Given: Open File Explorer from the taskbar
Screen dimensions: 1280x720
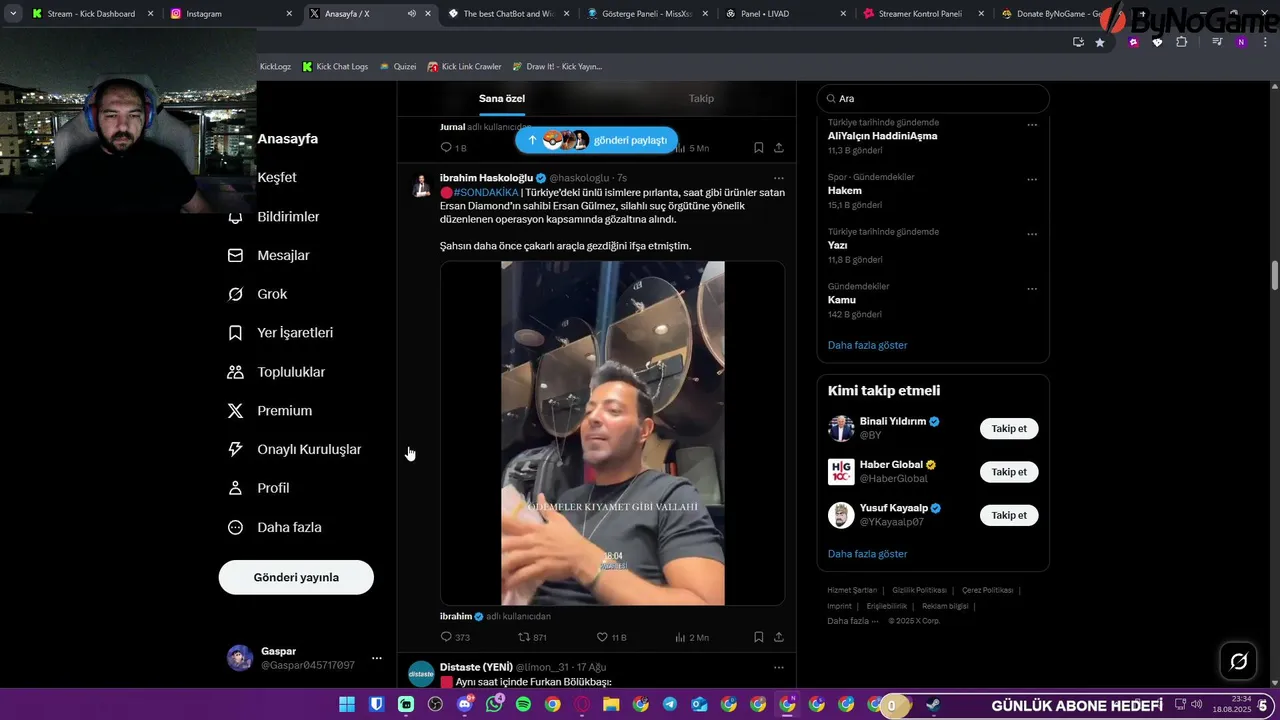Looking at the screenshot, I should [611, 704].
